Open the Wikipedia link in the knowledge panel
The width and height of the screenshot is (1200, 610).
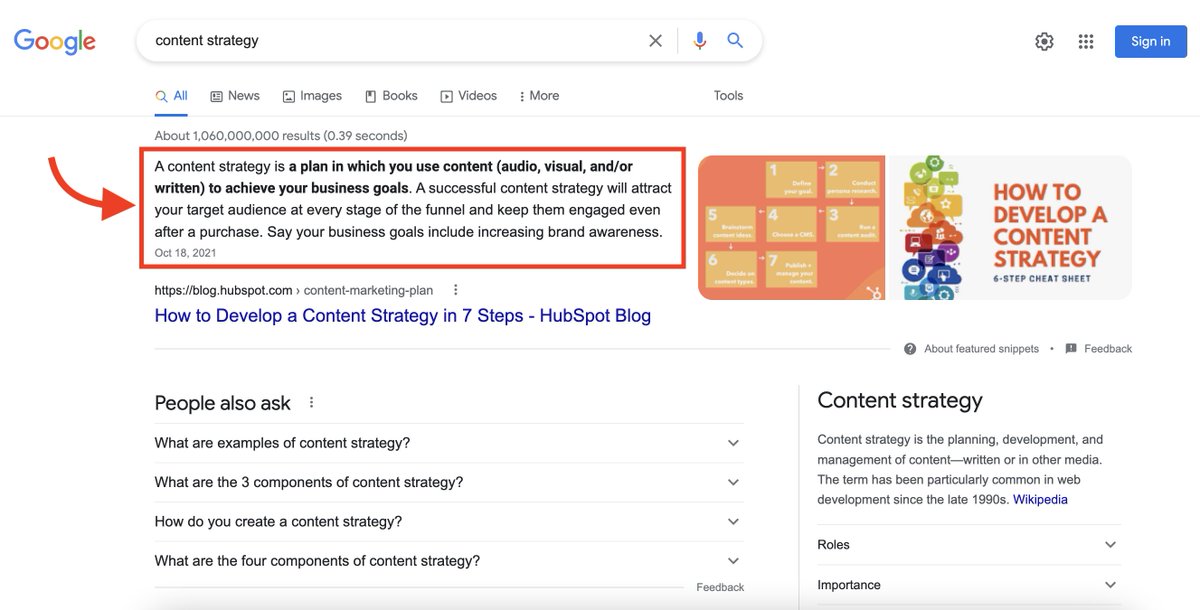click(1040, 498)
